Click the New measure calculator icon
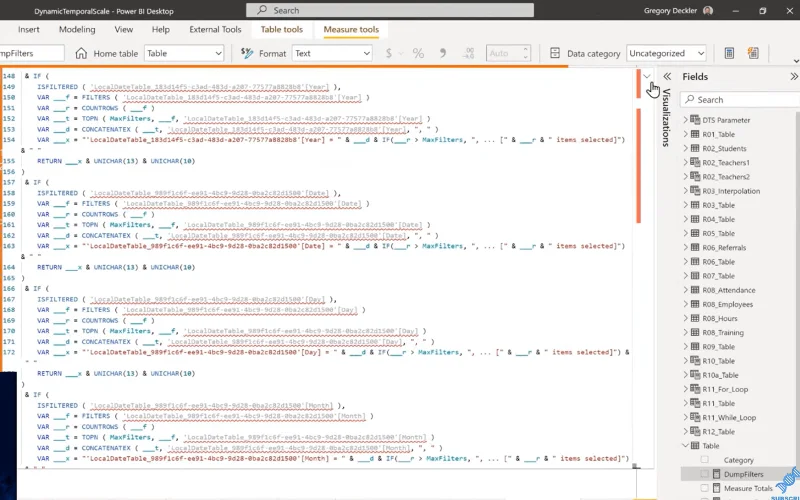 click(x=729, y=53)
